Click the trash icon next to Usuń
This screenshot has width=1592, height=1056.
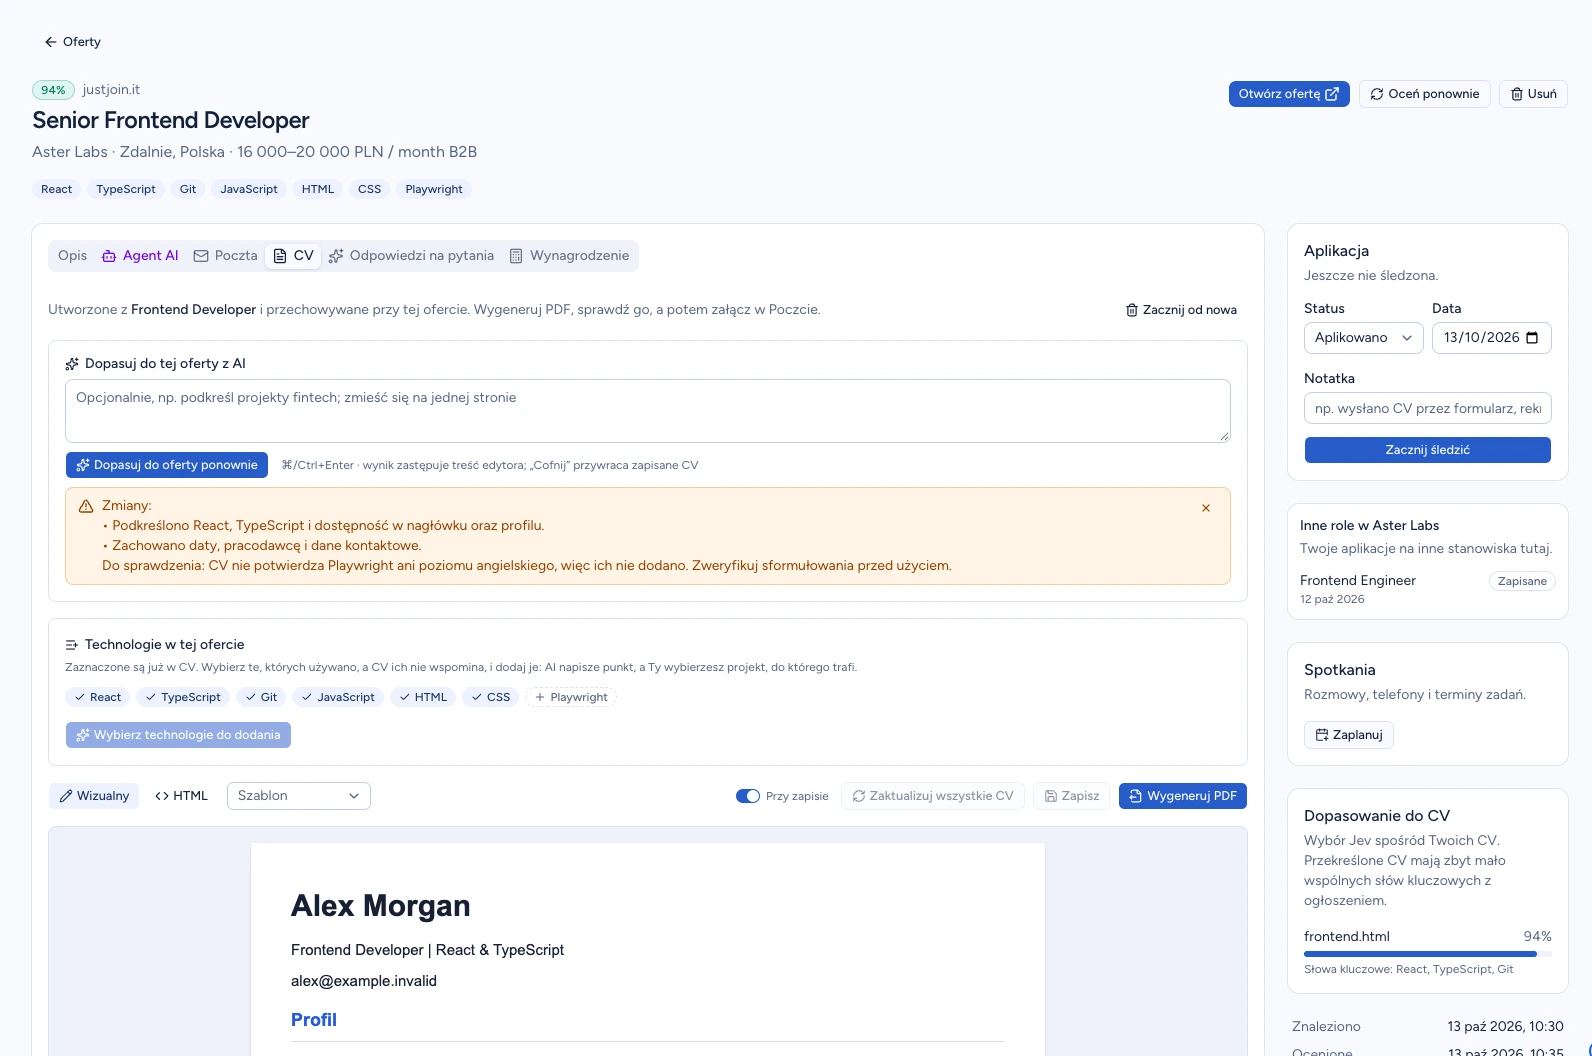[1517, 94]
